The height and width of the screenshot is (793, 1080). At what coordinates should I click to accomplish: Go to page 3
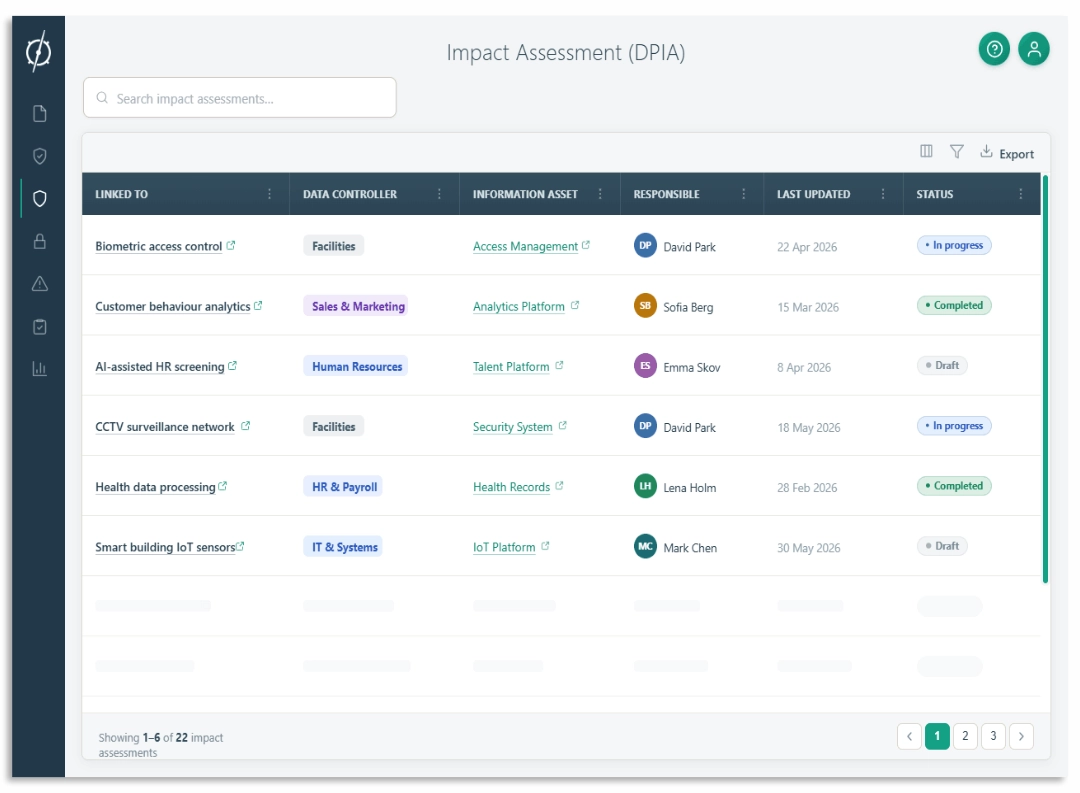[993, 737]
